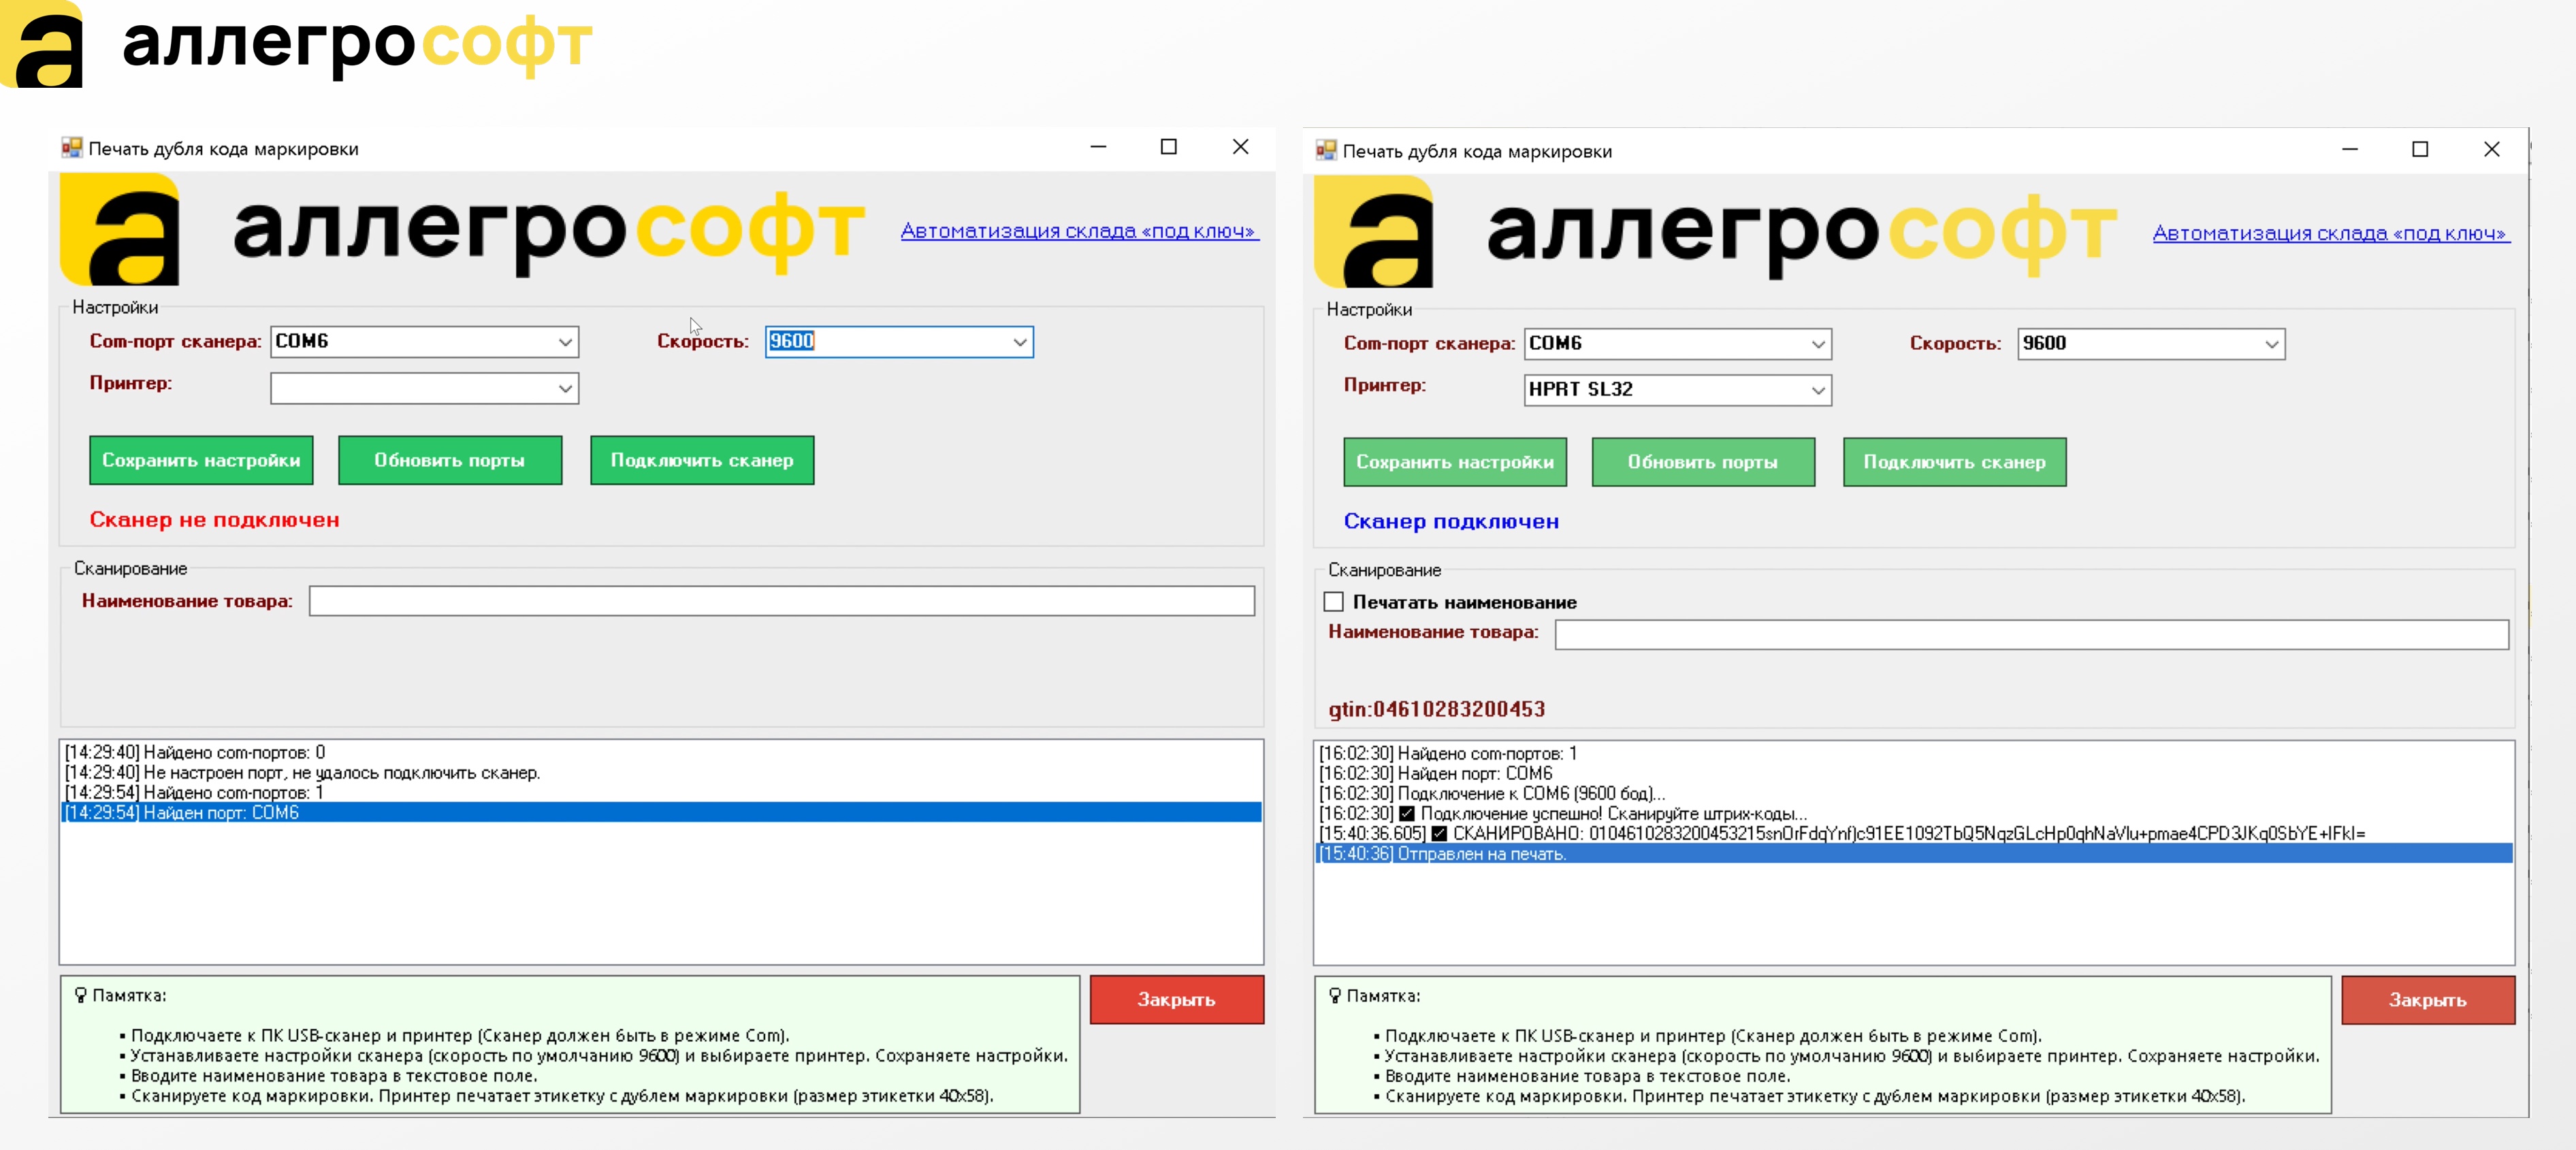Click the yellow Allegrosoft logo in left window
Image resolution: width=2576 pixels, height=1150 pixels.
click(121, 230)
